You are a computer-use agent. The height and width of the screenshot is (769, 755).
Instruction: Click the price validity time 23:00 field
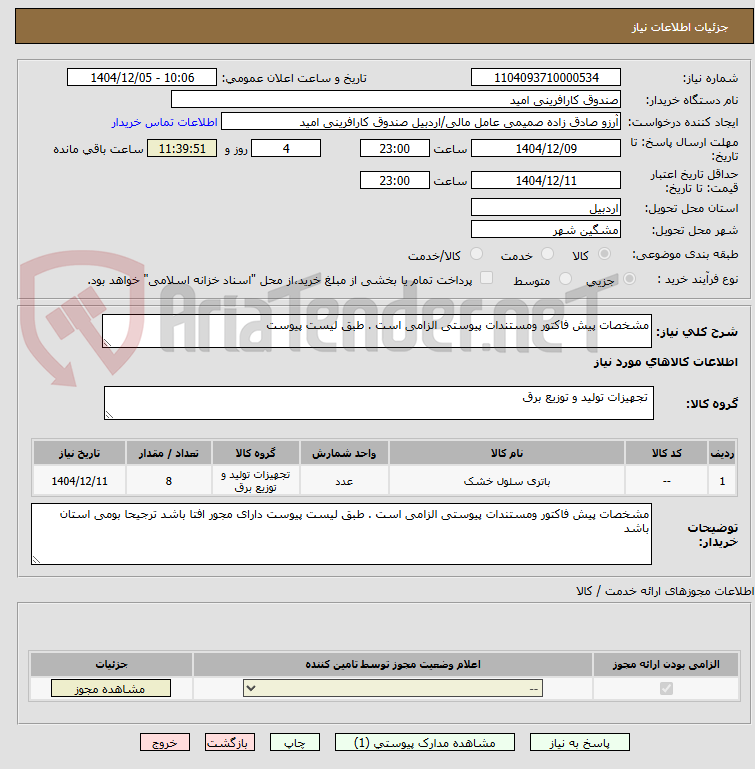(x=395, y=180)
